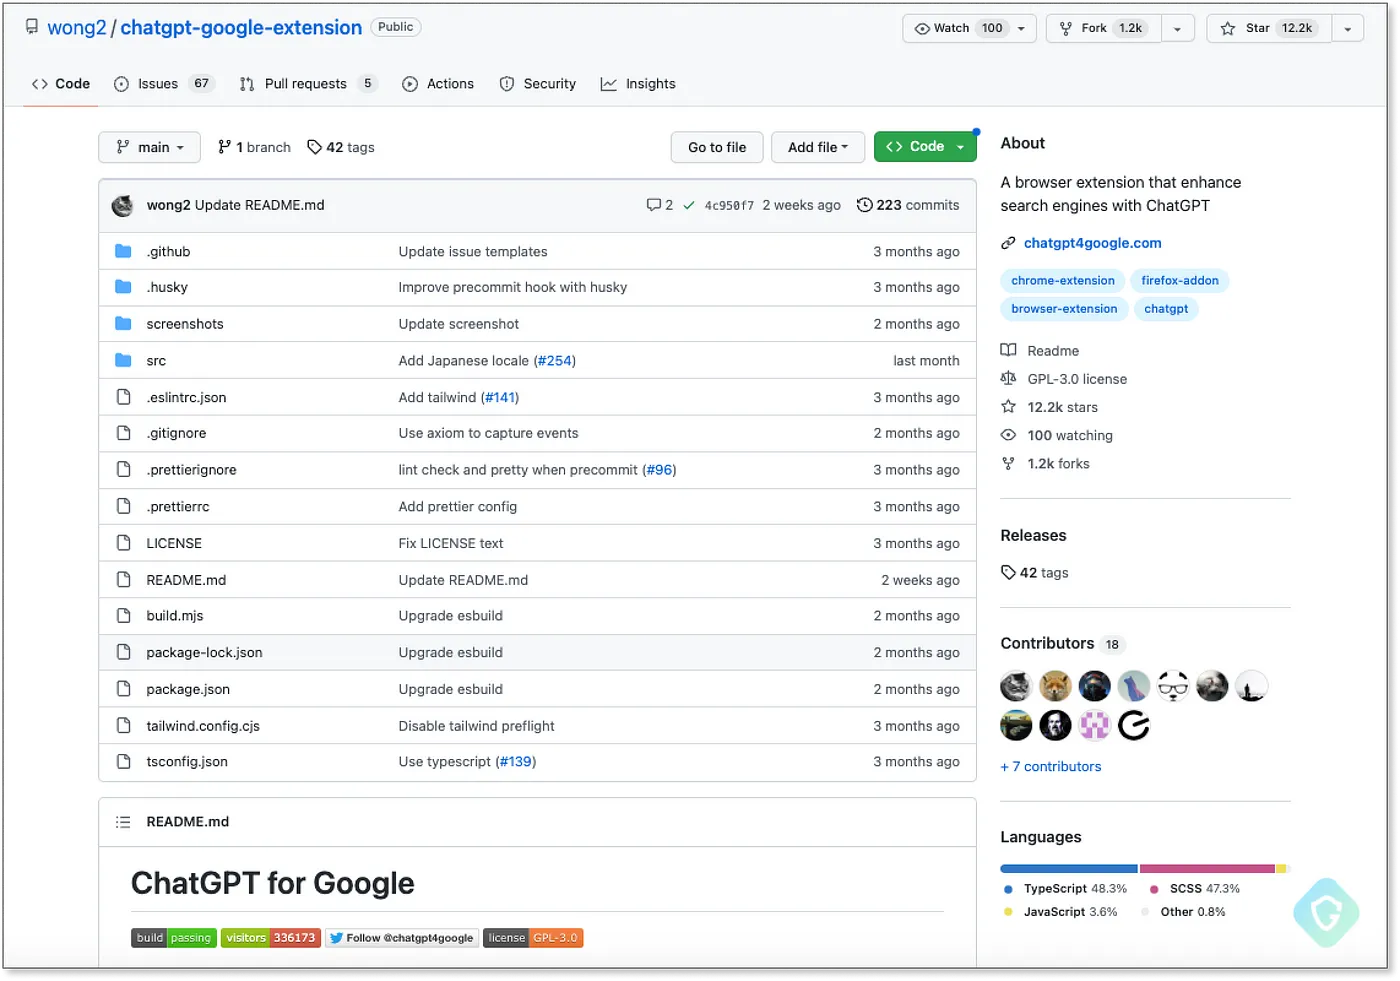Open the screenshots folder icon
The width and height of the screenshot is (1400, 981).
coord(123,324)
